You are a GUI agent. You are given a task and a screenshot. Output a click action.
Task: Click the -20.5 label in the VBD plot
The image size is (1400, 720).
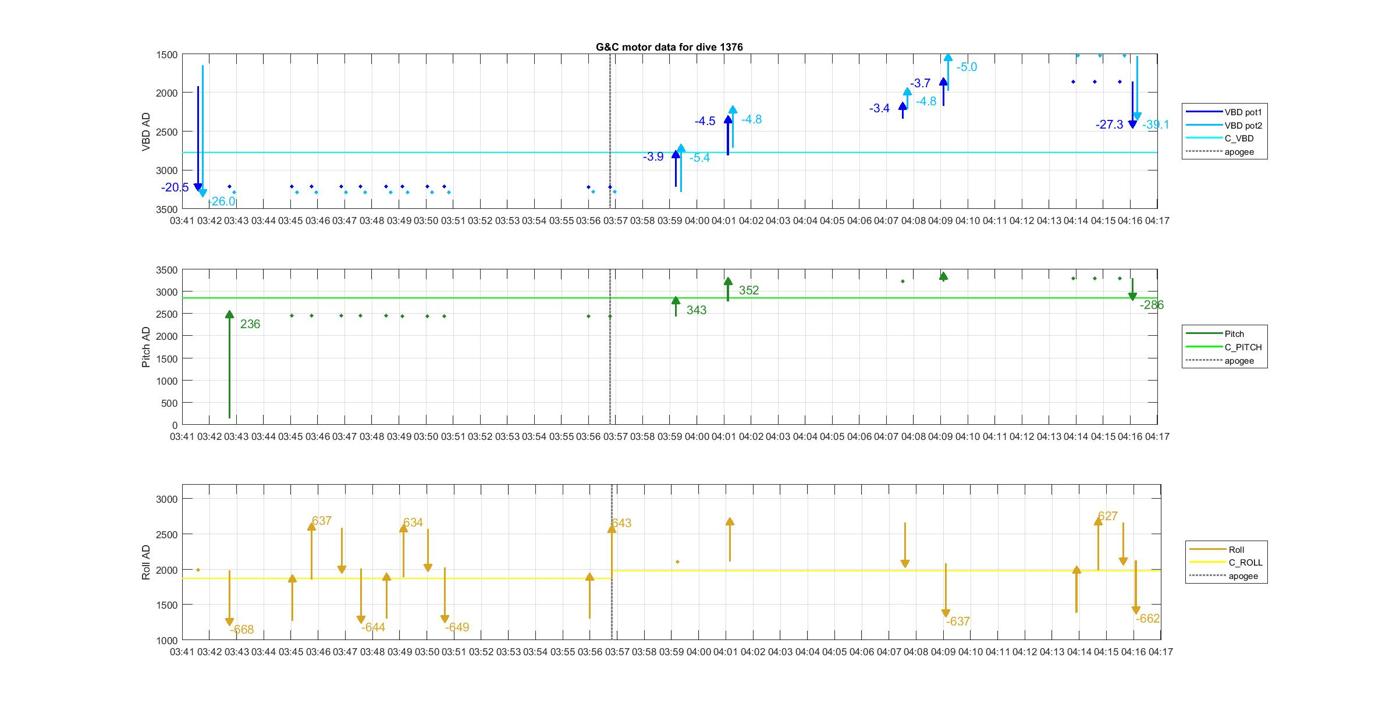(x=175, y=188)
